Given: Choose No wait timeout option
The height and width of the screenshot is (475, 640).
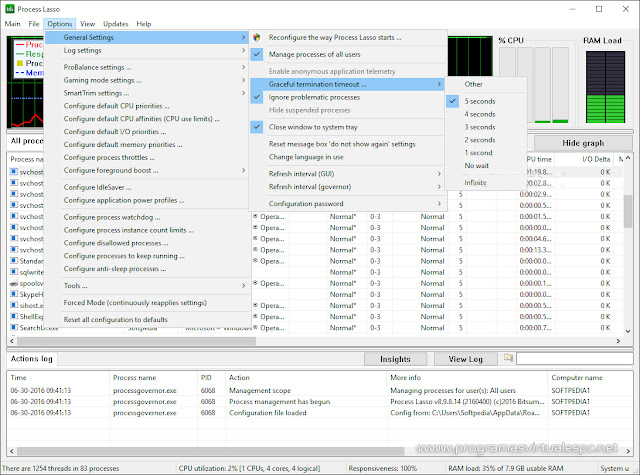Looking at the screenshot, I should 484,166.
